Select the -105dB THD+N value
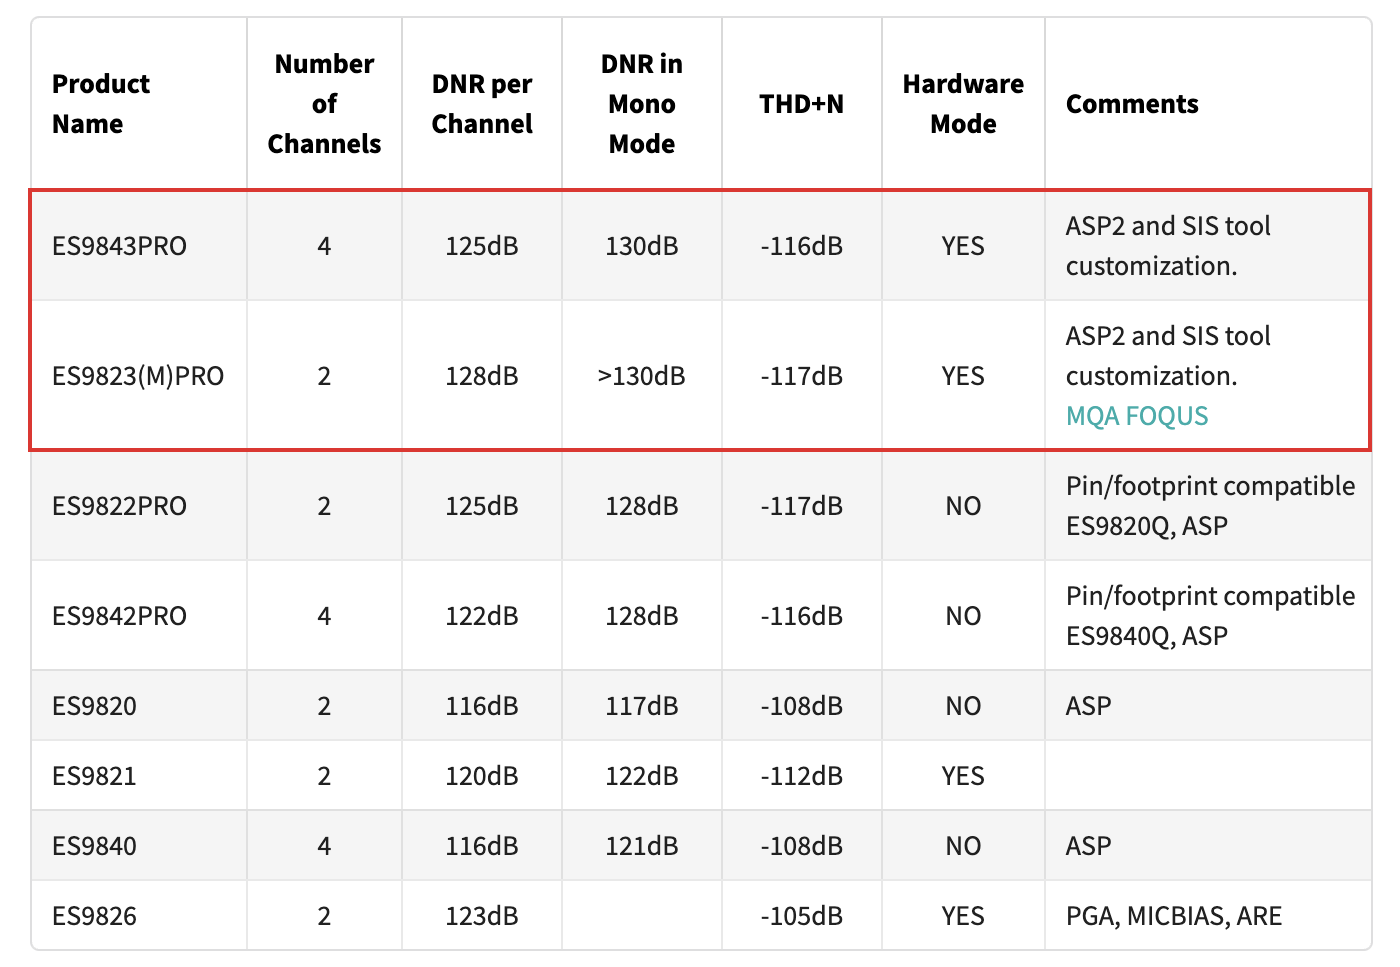Image resolution: width=1400 pixels, height=967 pixels. pyautogui.click(x=802, y=916)
